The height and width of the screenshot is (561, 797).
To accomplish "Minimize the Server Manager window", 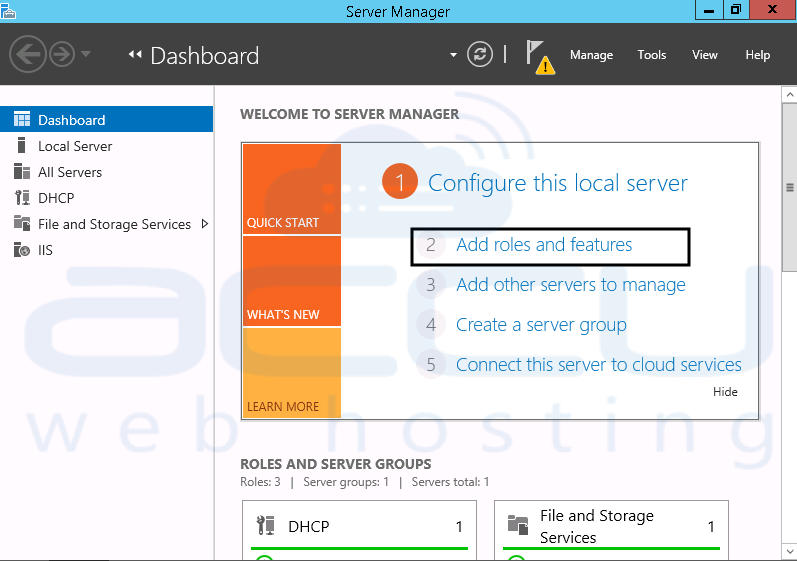I will click(709, 10).
